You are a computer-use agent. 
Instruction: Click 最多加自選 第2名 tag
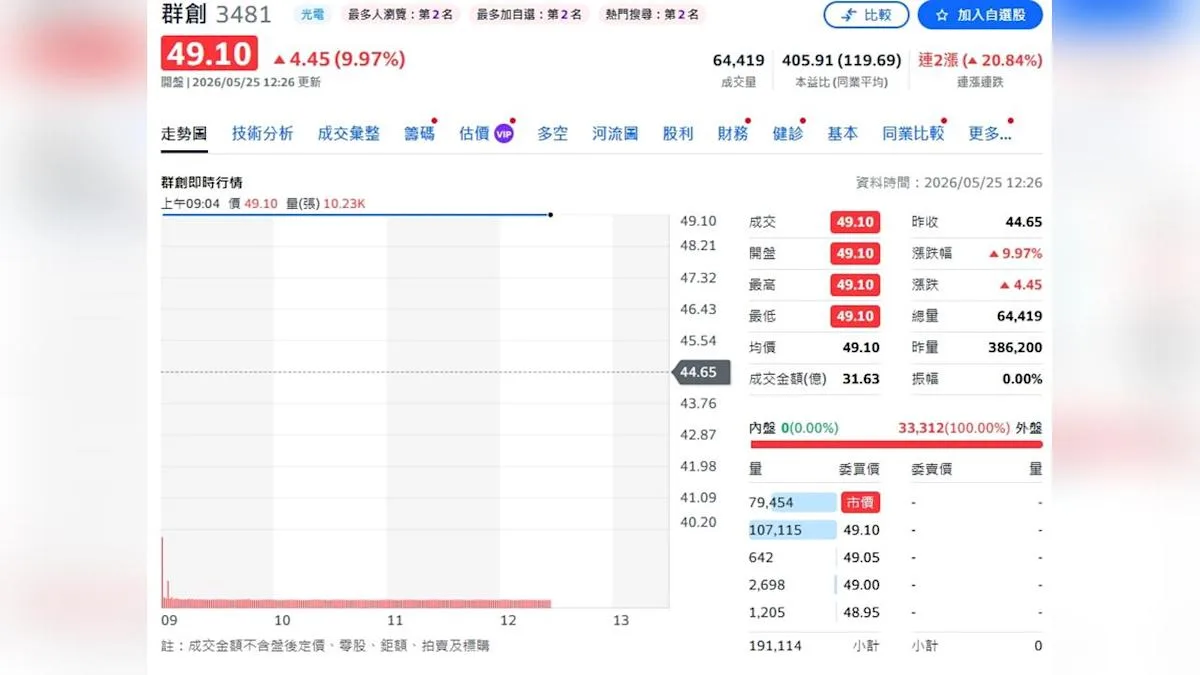pyautogui.click(x=529, y=14)
